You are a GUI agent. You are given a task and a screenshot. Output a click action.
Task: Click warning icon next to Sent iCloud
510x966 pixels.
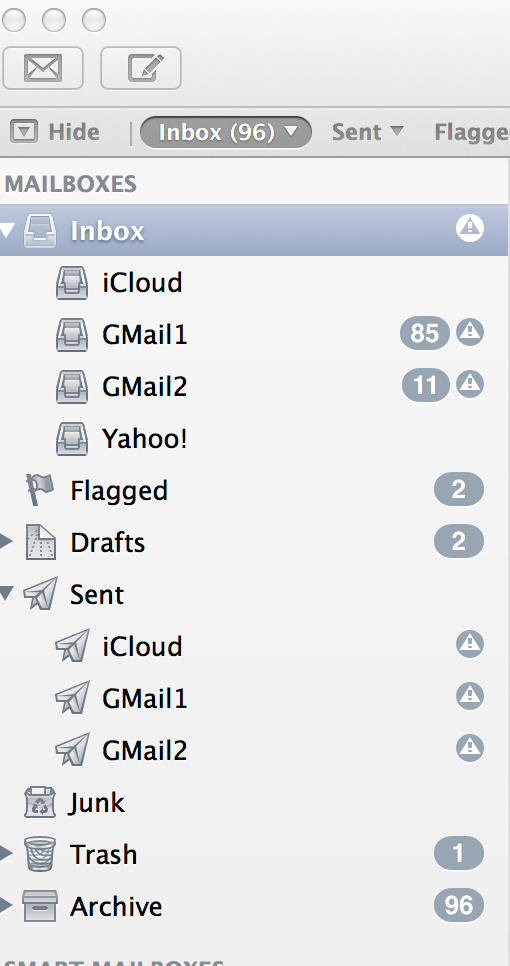click(x=470, y=644)
